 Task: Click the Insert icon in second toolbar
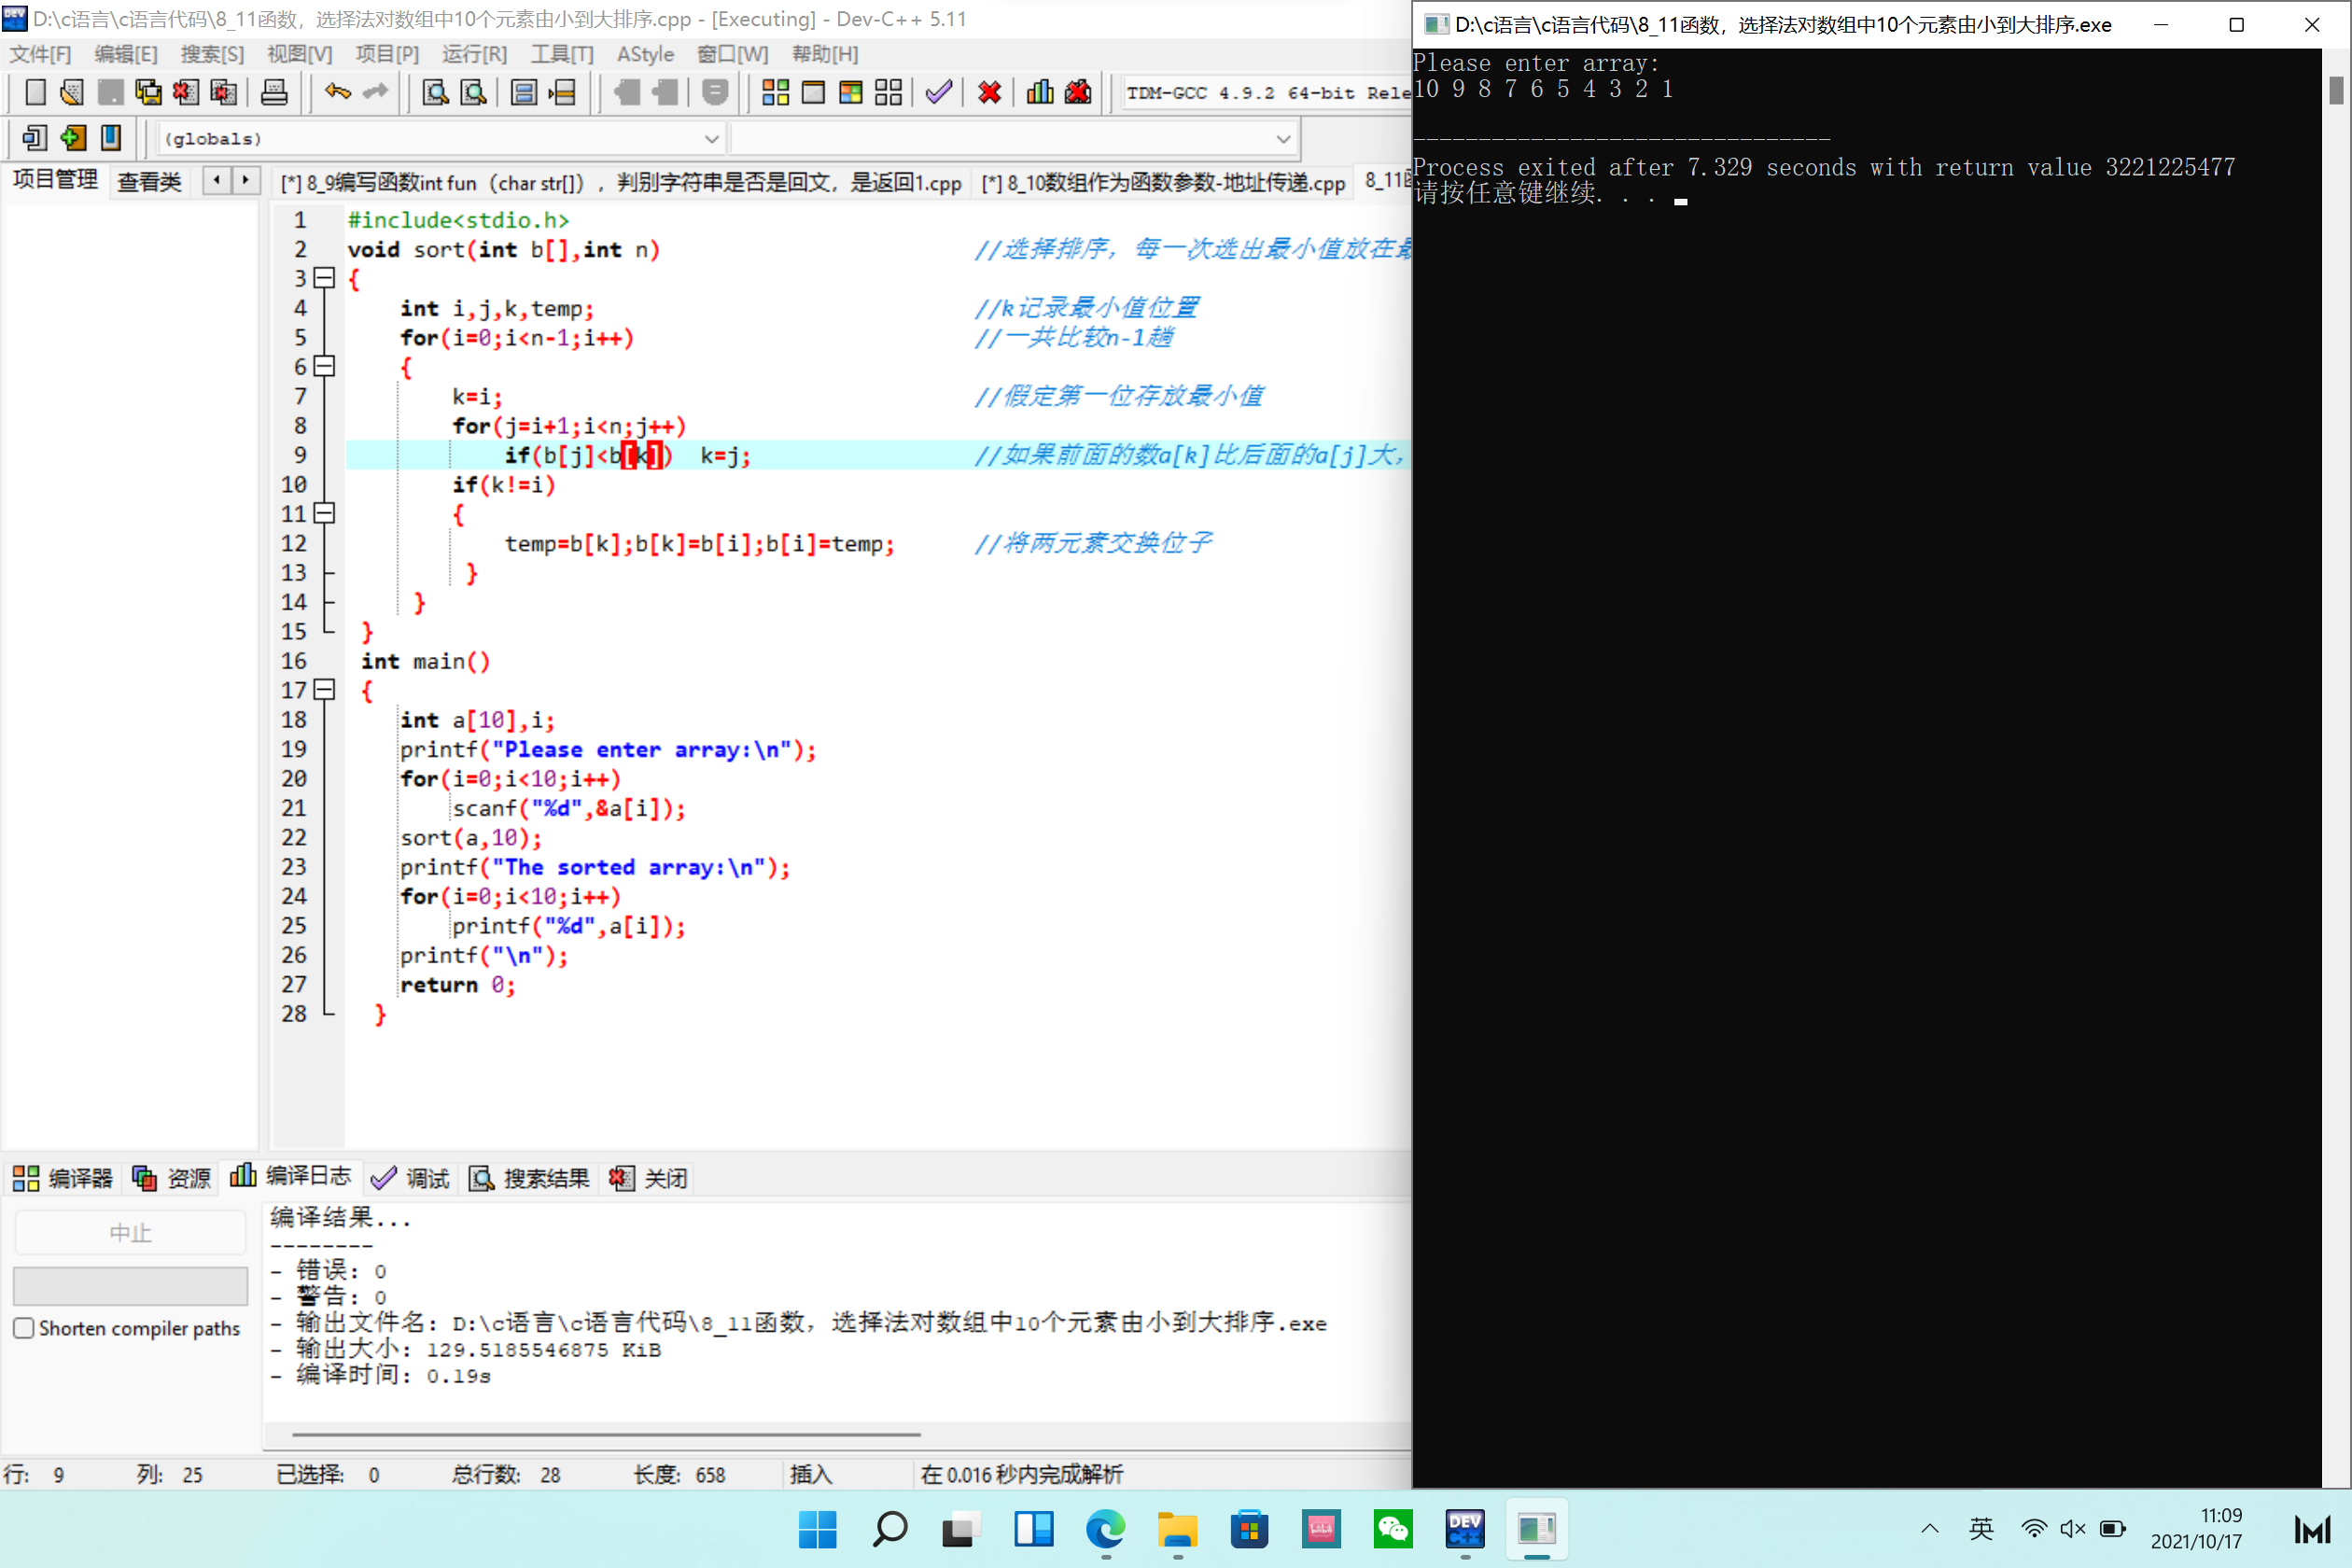(x=35, y=138)
